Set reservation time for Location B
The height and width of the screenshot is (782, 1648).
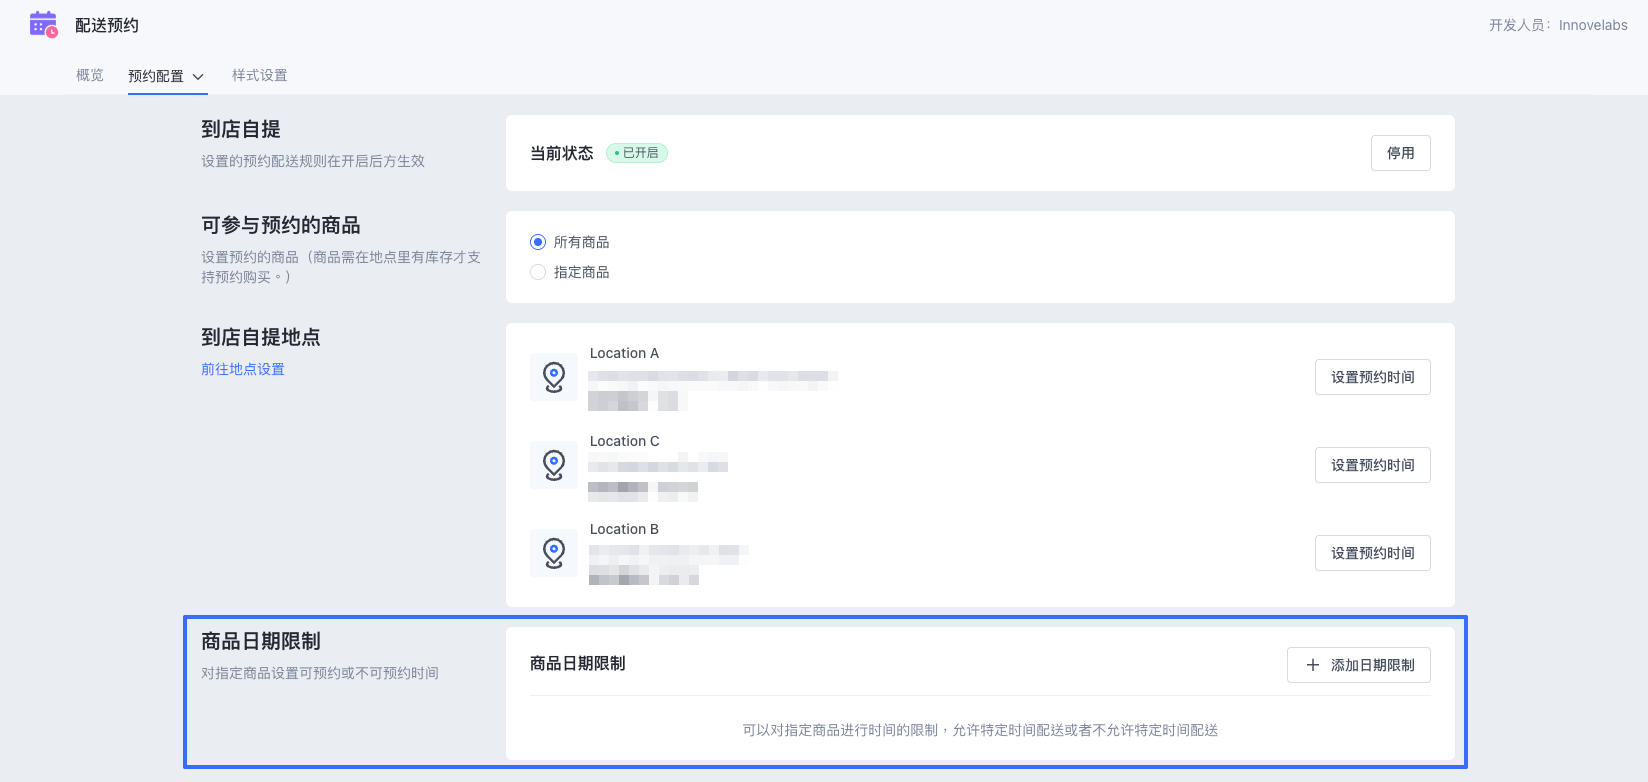1373,553
